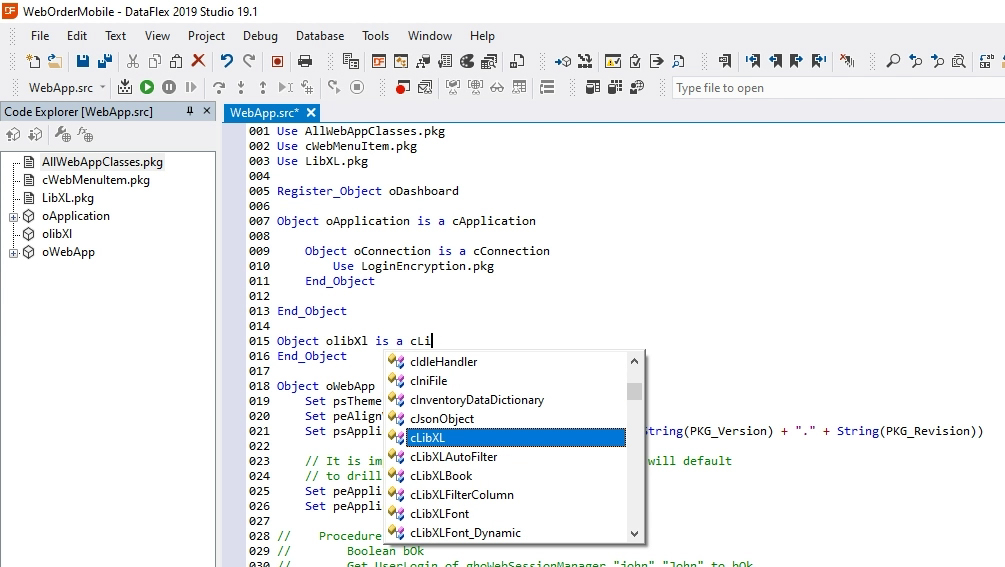
Task: Click the red Delete X icon
Action: point(198,62)
